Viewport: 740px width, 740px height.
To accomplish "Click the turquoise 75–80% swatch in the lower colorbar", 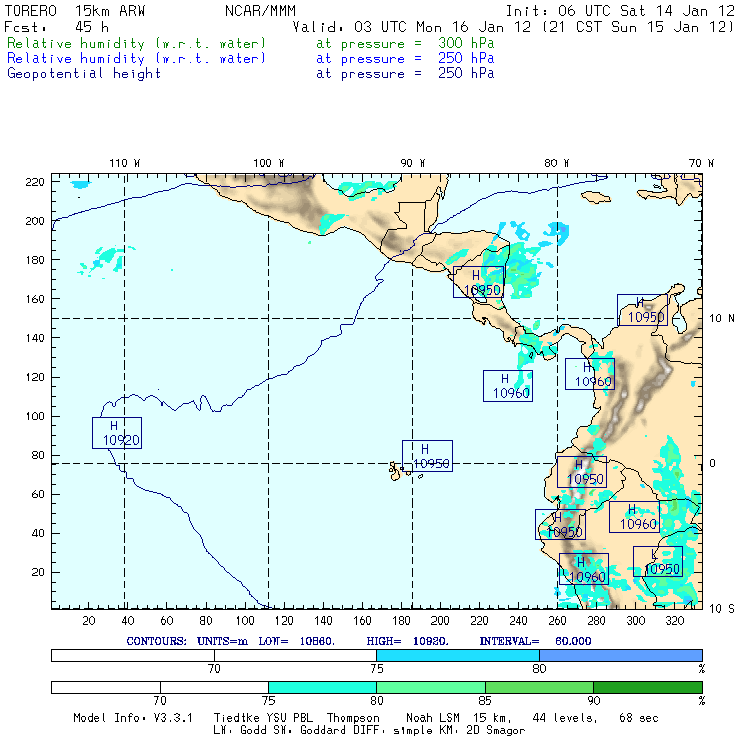I will tap(322, 687).
